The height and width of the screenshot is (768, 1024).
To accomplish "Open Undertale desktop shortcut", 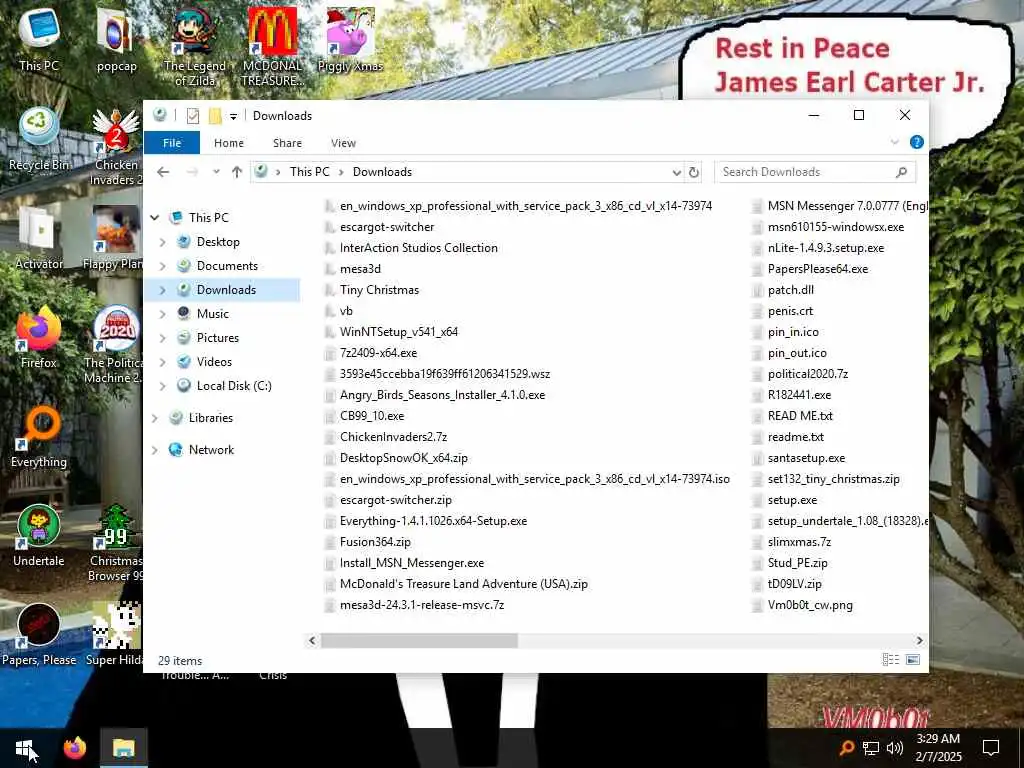I will 39,536.
